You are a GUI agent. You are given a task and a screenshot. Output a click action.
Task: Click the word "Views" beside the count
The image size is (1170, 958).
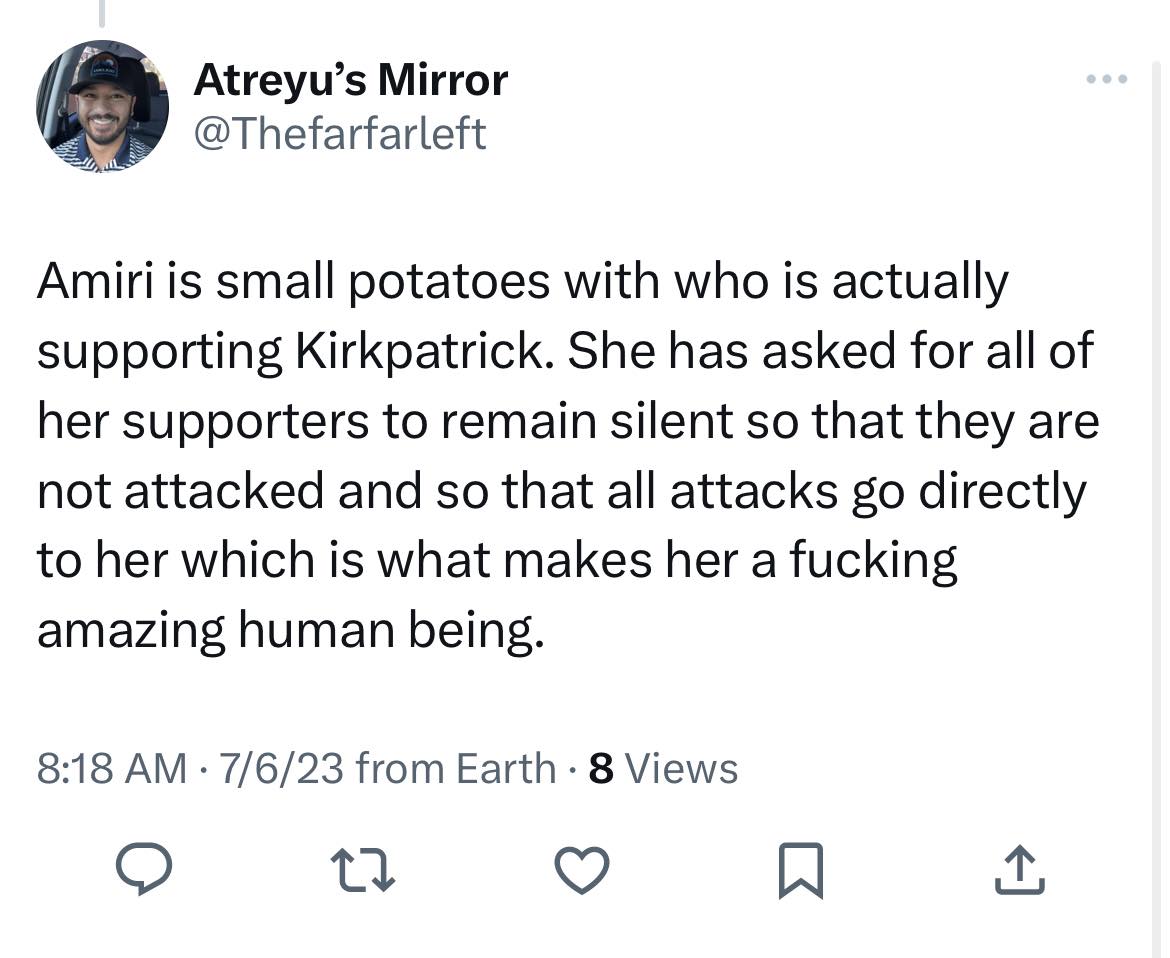(686, 768)
